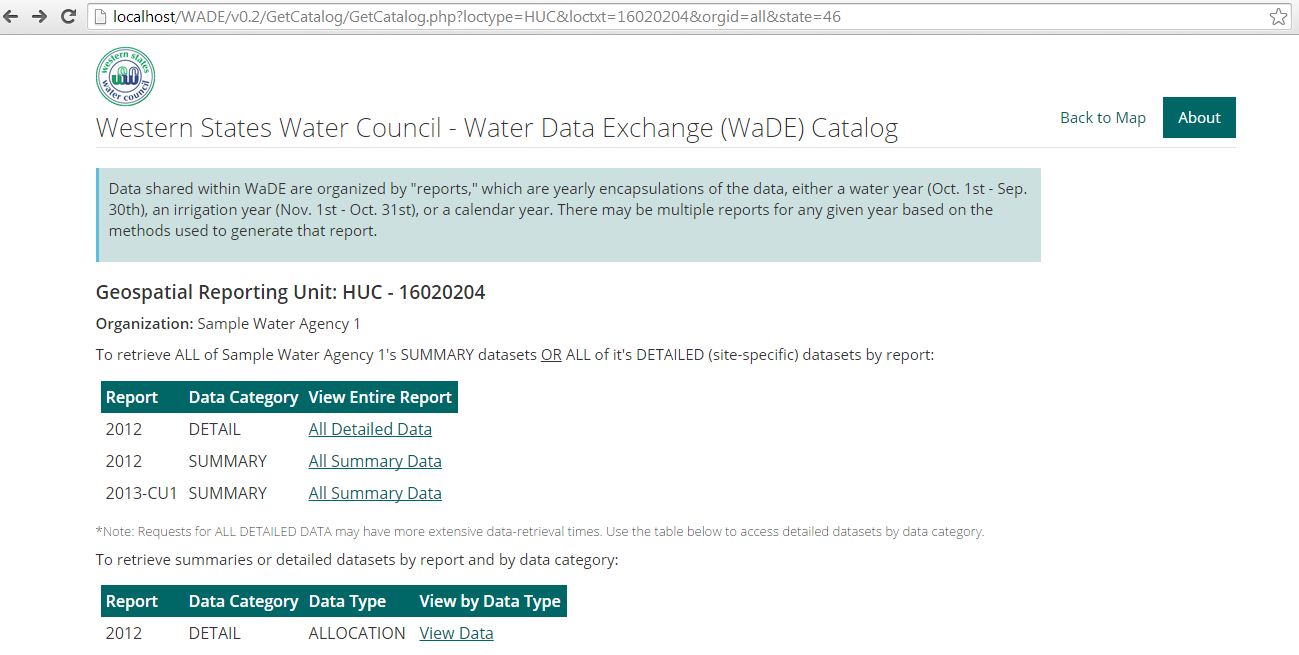Click the Report header in first table
1299x655 pixels.
132,397
